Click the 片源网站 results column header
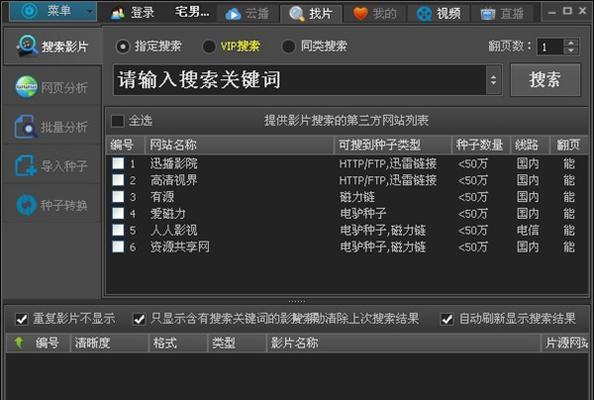 (x=565, y=343)
